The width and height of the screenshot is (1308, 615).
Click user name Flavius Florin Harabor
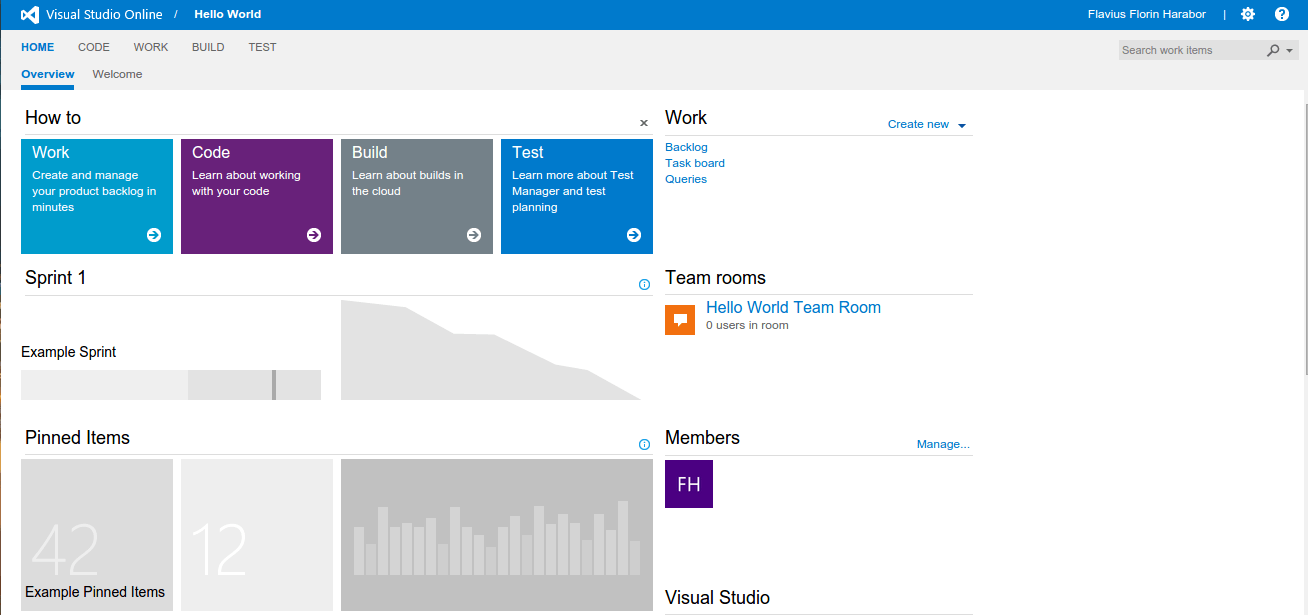click(1147, 14)
